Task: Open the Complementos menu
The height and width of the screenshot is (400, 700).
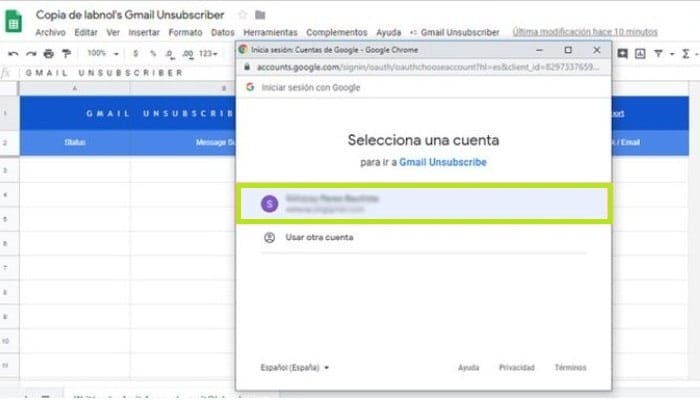Action: (x=337, y=33)
